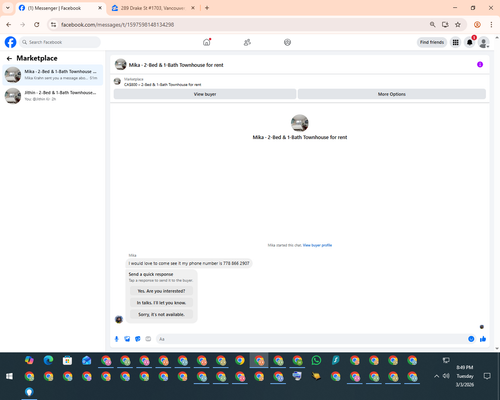Switch to the Messenger Facebook browser tab
The image size is (500, 400).
[60, 8]
